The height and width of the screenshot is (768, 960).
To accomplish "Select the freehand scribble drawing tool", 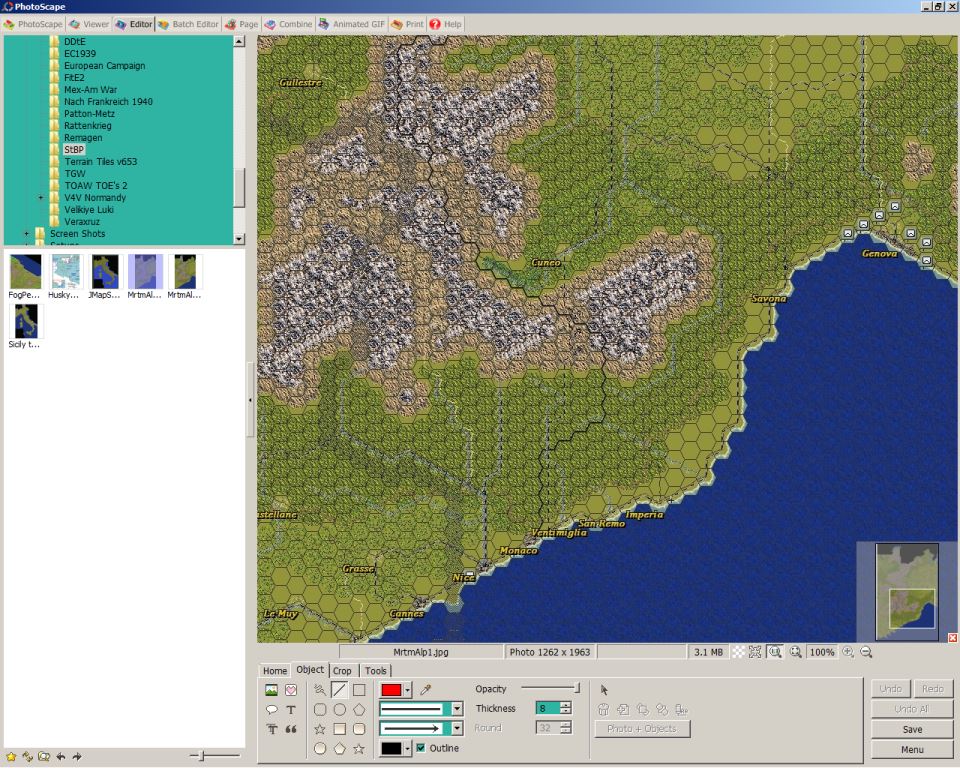I will pyautogui.click(x=320, y=690).
